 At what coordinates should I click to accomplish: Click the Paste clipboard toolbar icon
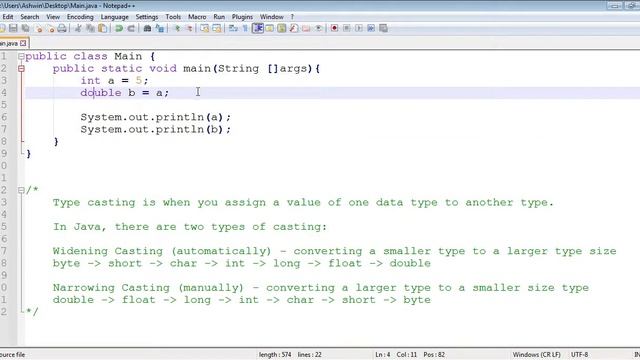pyautogui.click(x=102, y=28)
